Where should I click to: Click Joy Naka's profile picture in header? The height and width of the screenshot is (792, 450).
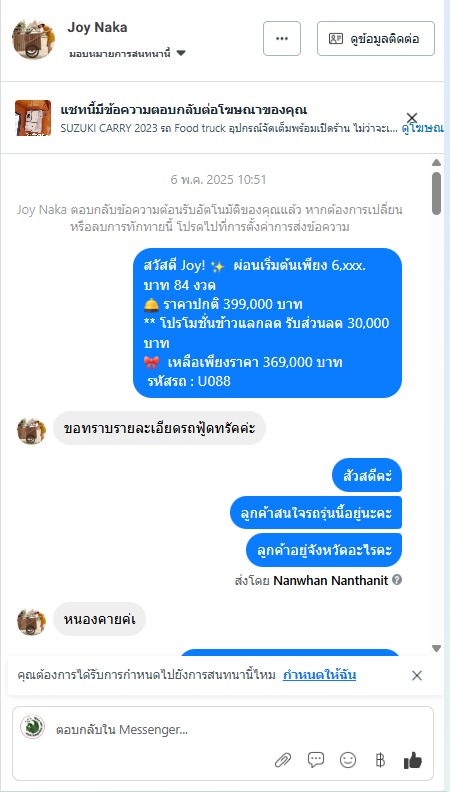tap(33, 39)
